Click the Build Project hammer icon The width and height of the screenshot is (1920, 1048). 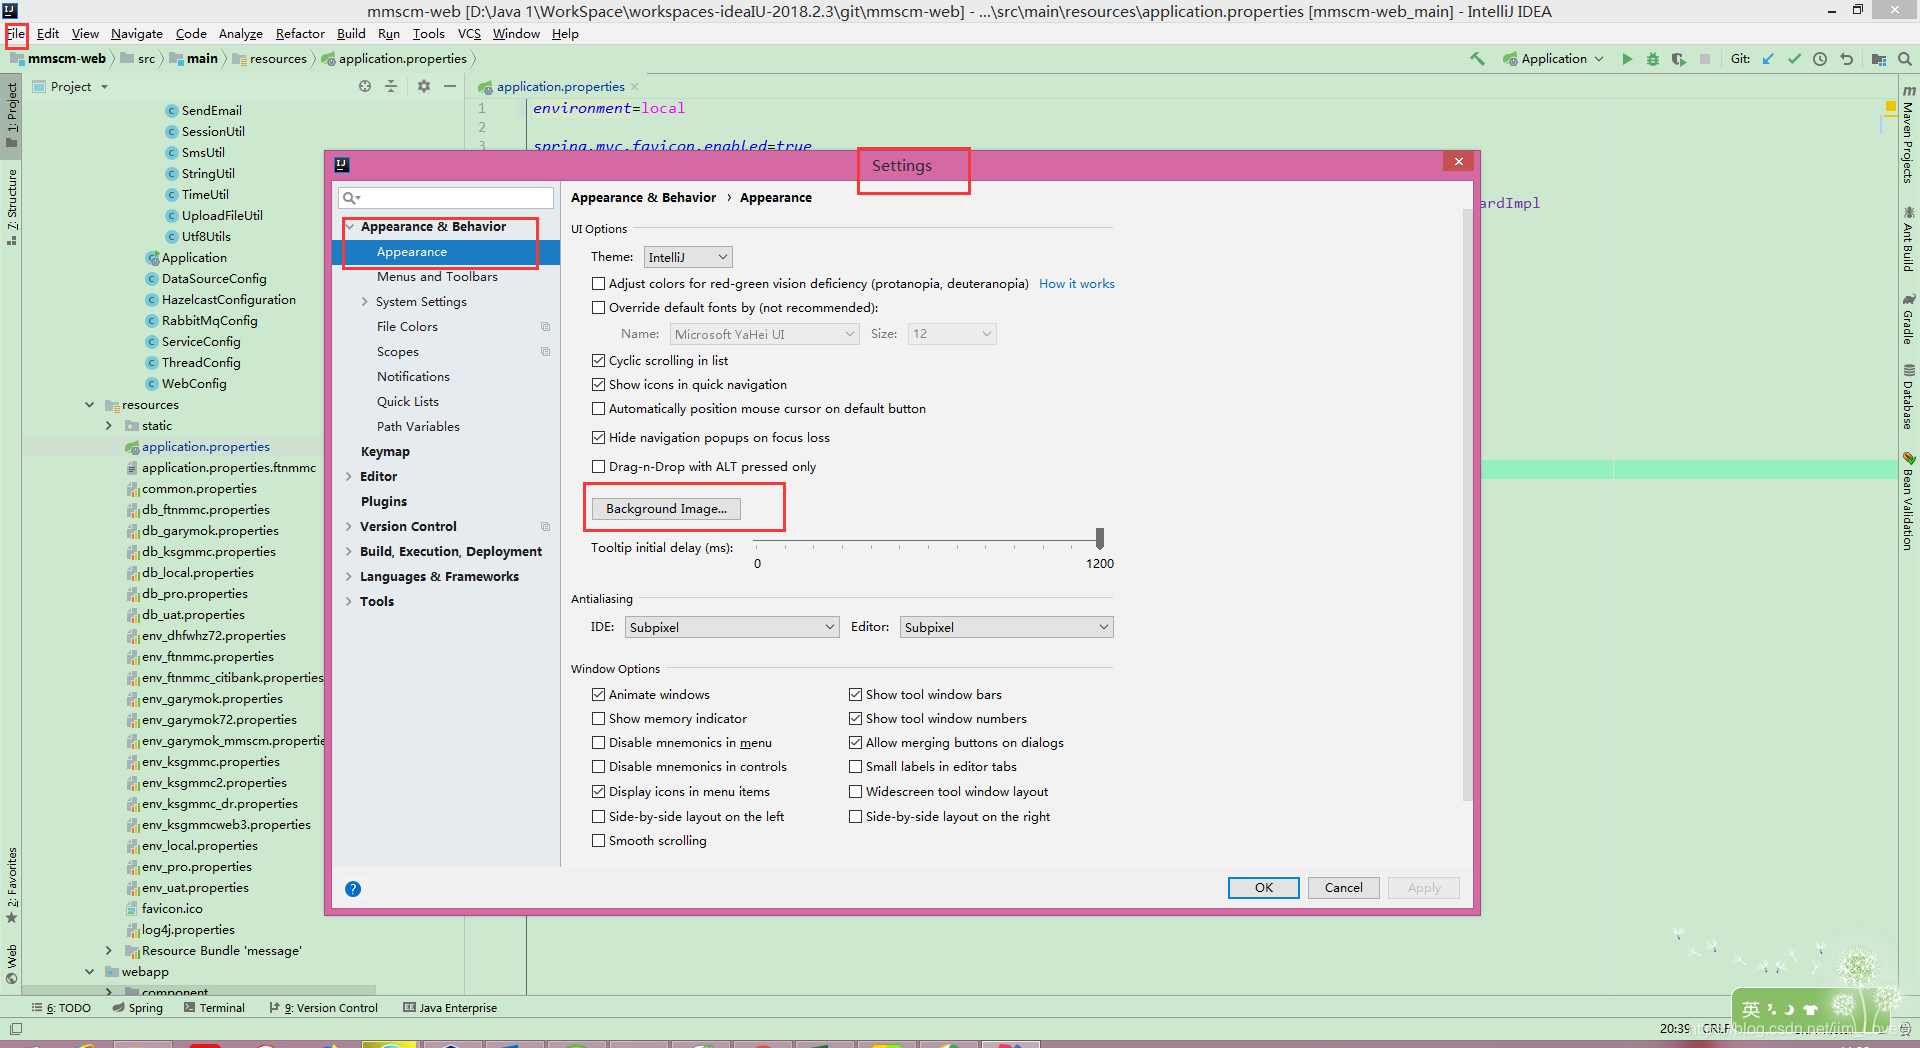click(x=1477, y=59)
